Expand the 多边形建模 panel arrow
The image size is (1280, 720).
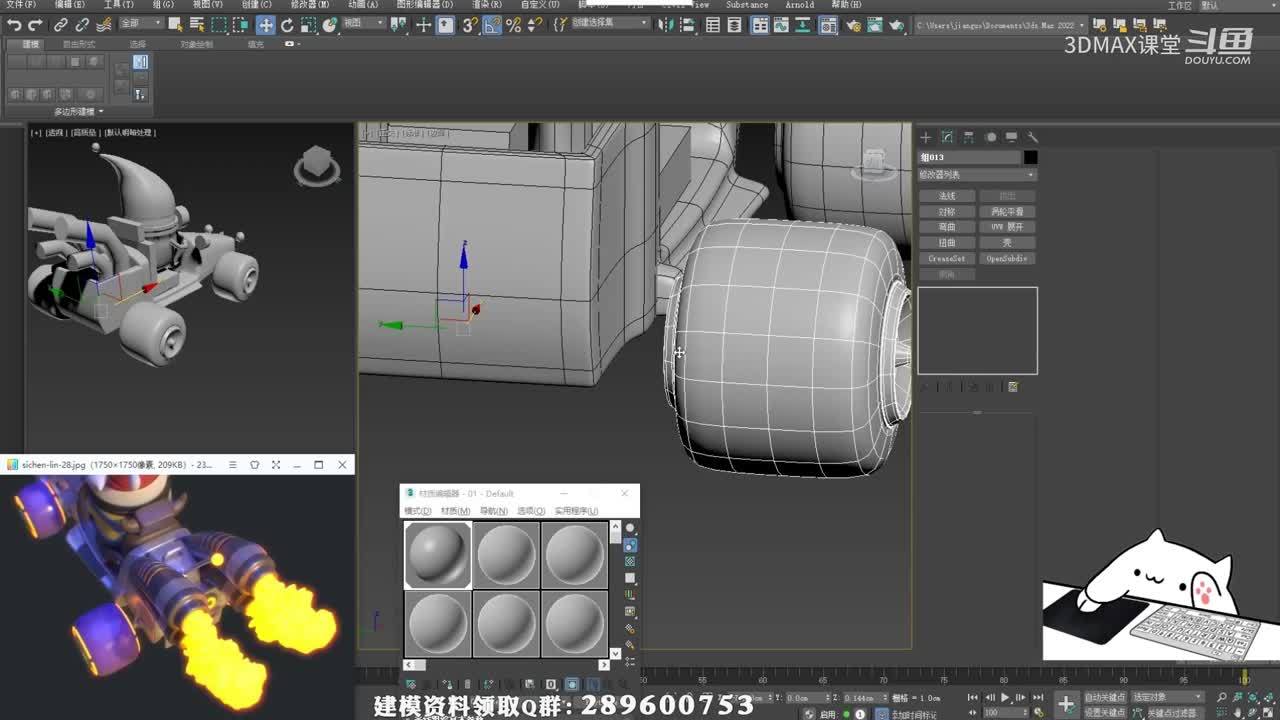tap(101, 112)
